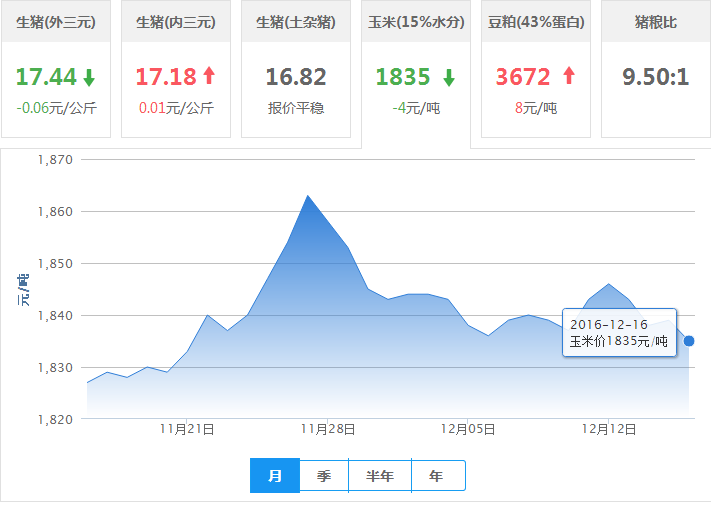Click the 3672 soybean meal value
Image resolution: width=711 pixels, height=507 pixels.
pyautogui.click(x=523, y=77)
